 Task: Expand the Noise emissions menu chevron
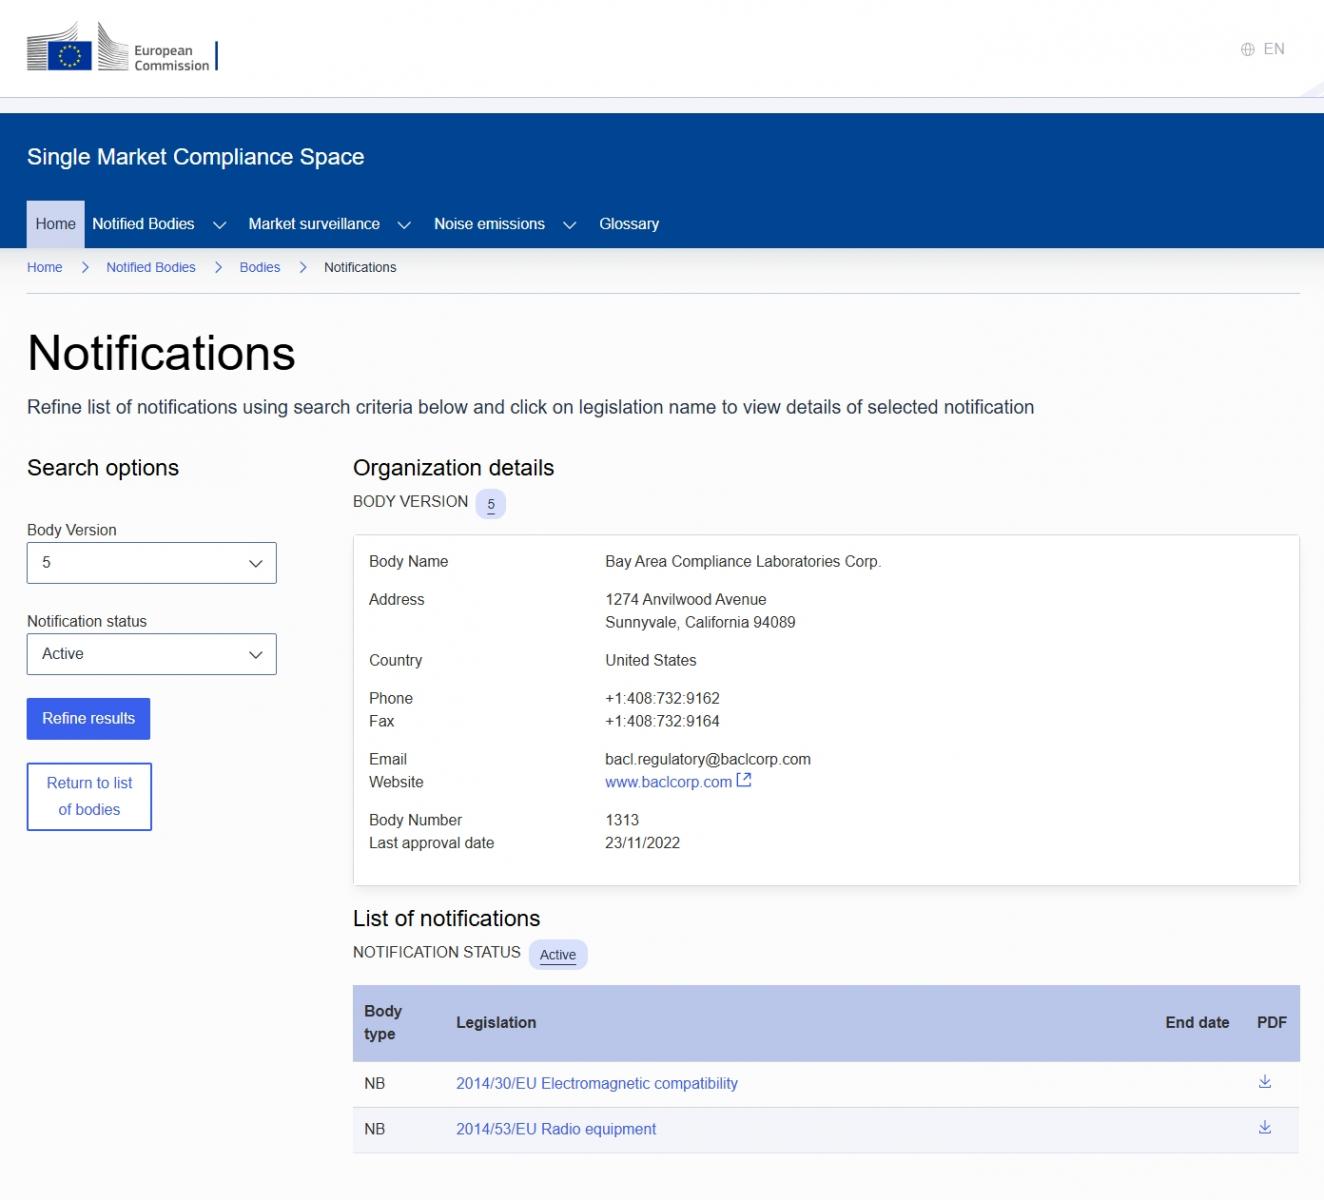569,225
